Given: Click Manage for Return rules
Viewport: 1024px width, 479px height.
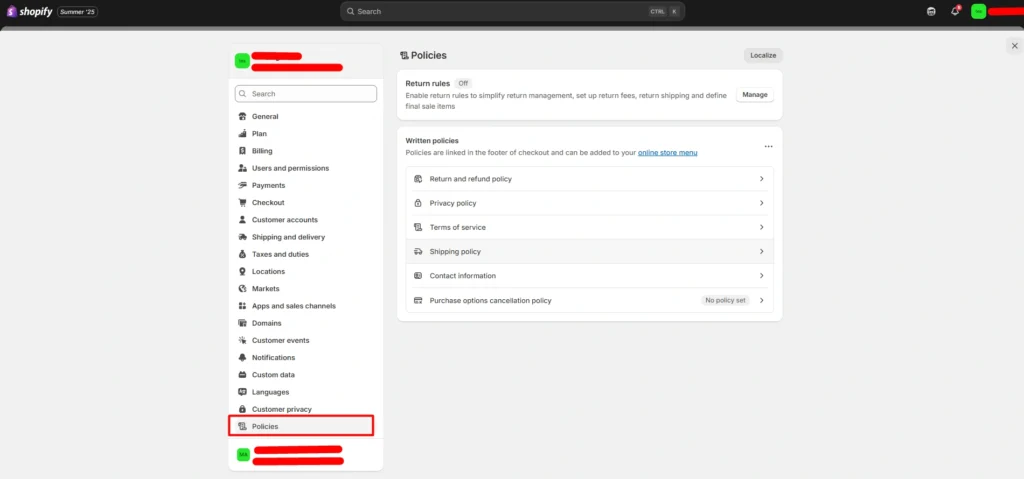Looking at the screenshot, I should coord(755,95).
